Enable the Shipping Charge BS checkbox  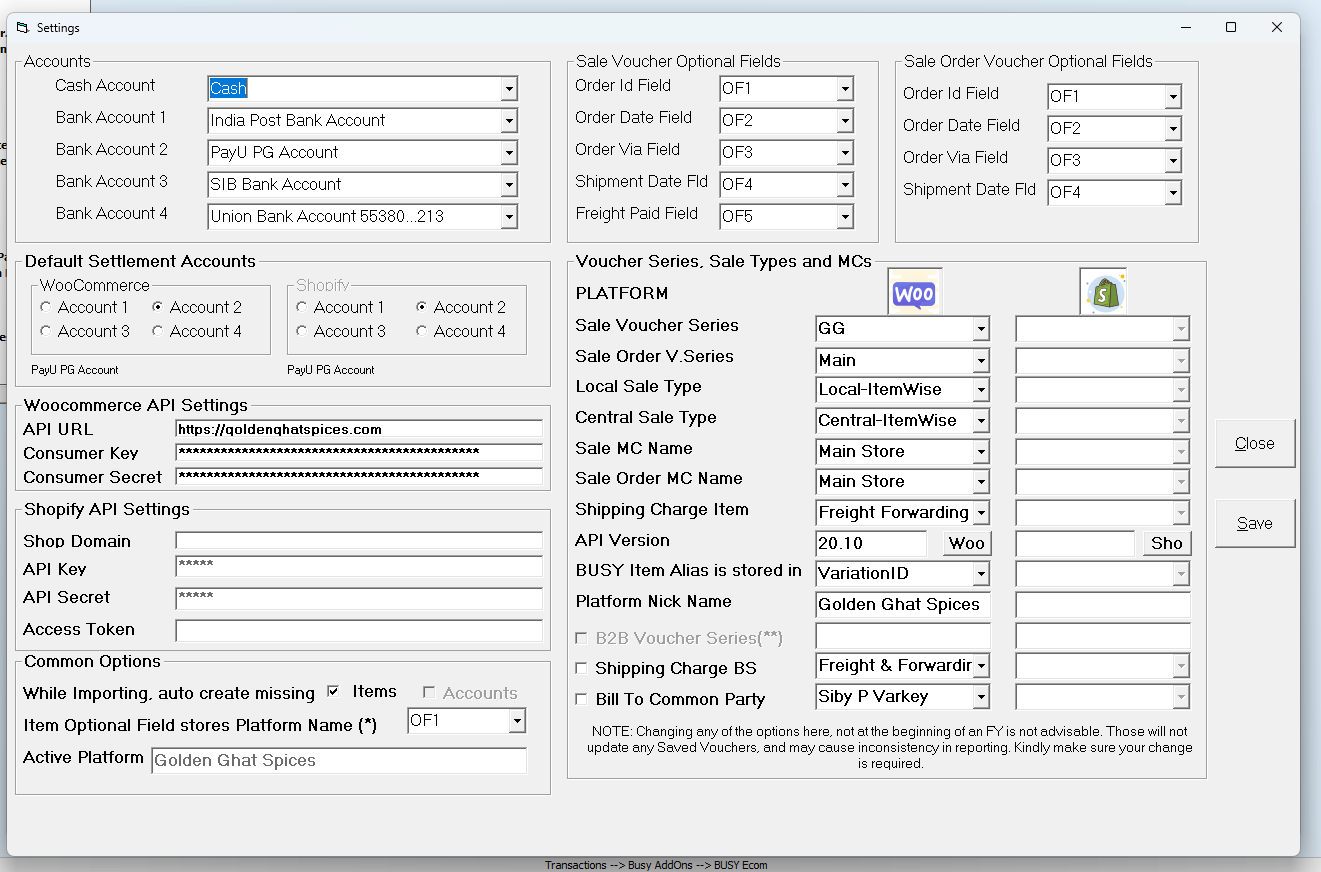pyautogui.click(x=582, y=668)
